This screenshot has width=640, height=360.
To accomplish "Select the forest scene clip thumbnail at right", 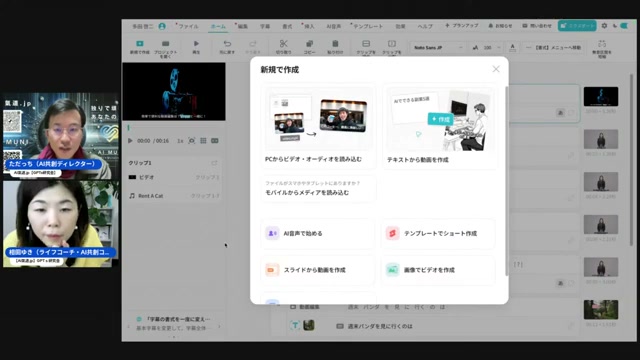I will (x=601, y=309).
